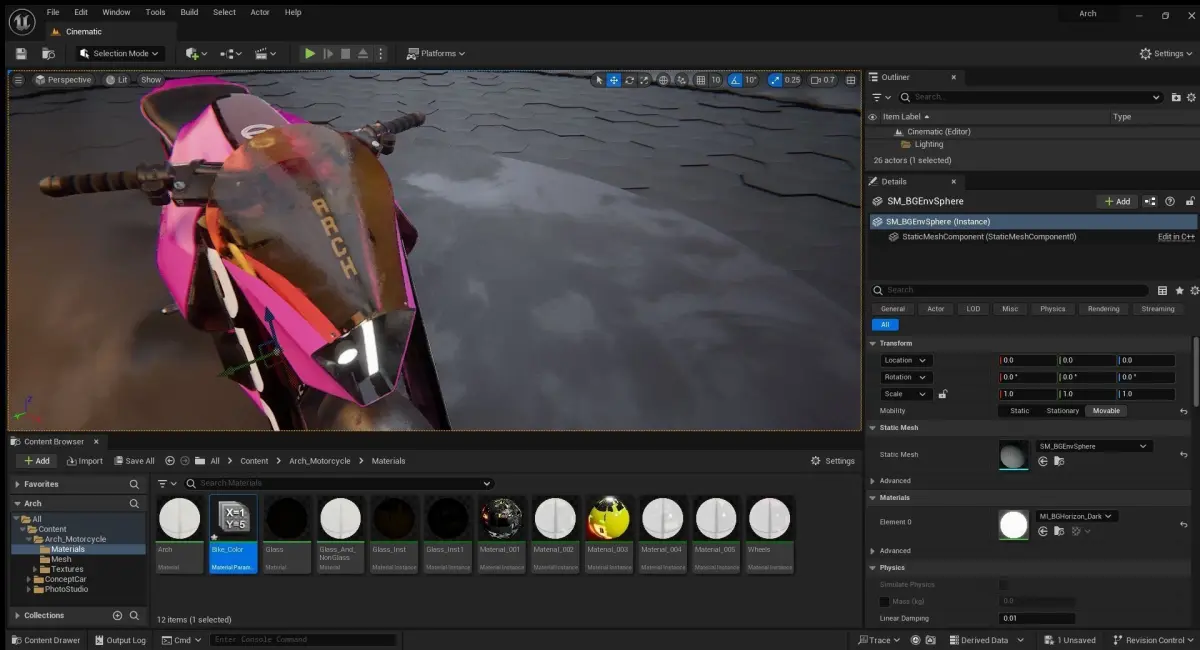This screenshot has width=1200, height=650.
Task: Open the Selection Mode dropdown
Action: pyautogui.click(x=119, y=53)
